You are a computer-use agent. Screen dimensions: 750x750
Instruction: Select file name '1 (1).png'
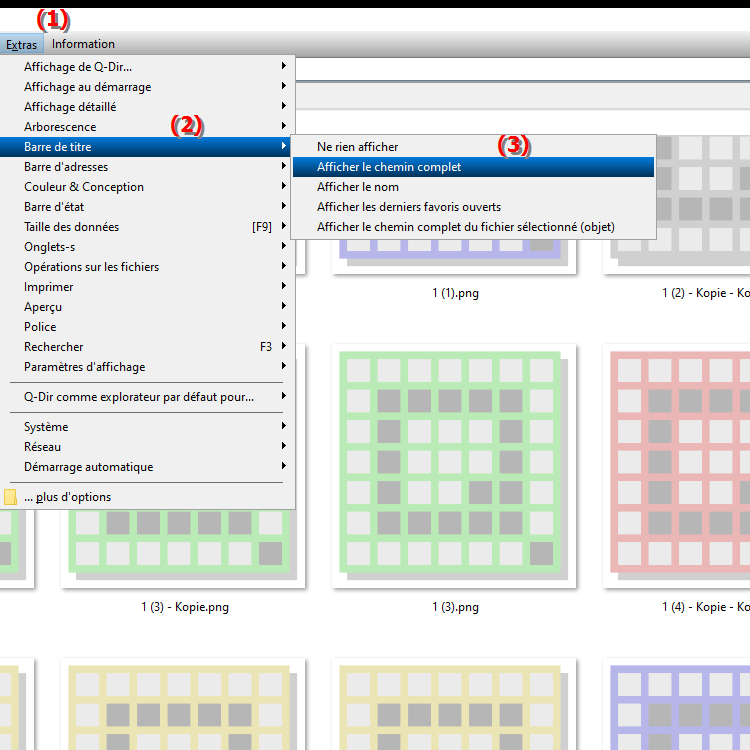(x=455, y=293)
